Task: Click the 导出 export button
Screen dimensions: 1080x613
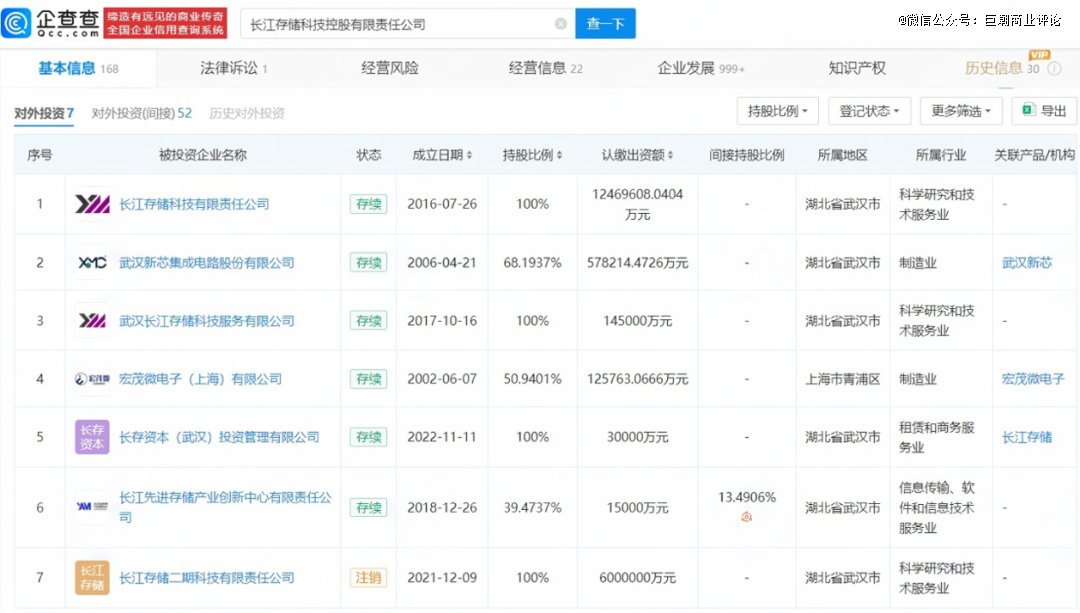Action: 1045,111
